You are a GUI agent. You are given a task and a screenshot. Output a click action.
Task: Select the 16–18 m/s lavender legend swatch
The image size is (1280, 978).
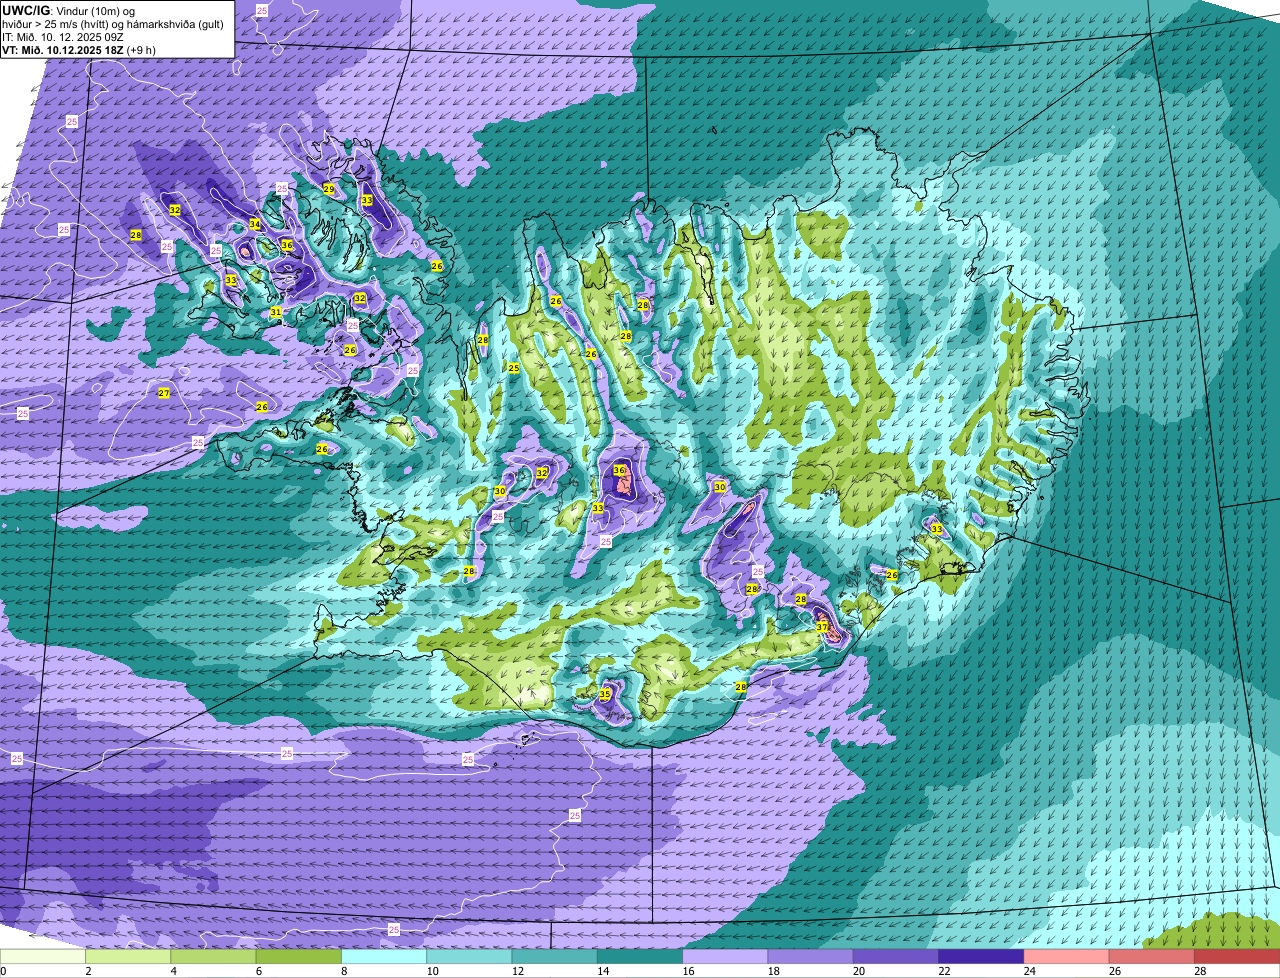click(x=725, y=956)
